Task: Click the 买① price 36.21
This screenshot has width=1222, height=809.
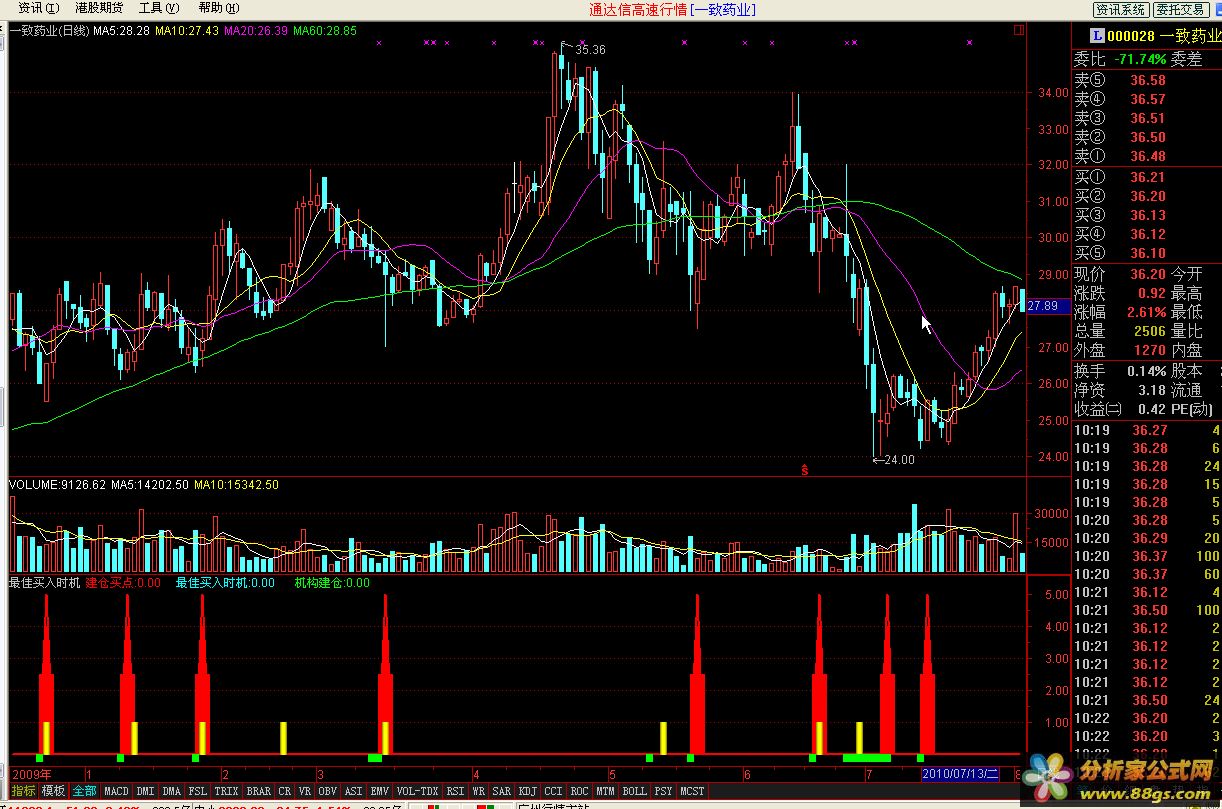Action: (1148, 177)
